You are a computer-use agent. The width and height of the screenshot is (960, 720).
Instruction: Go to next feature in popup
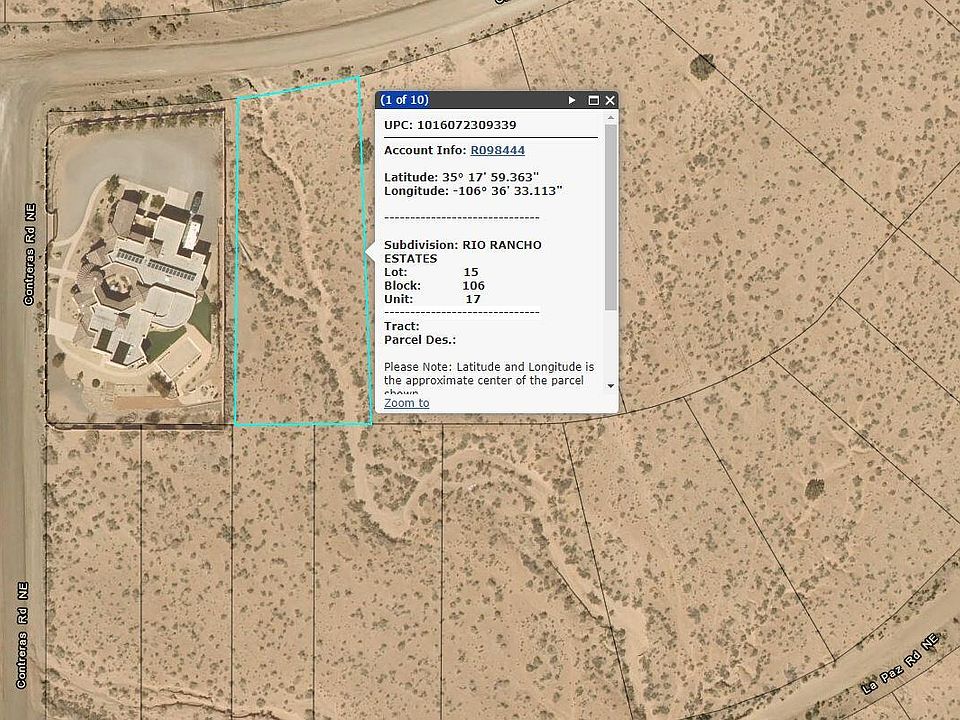pyautogui.click(x=572, y=100)
